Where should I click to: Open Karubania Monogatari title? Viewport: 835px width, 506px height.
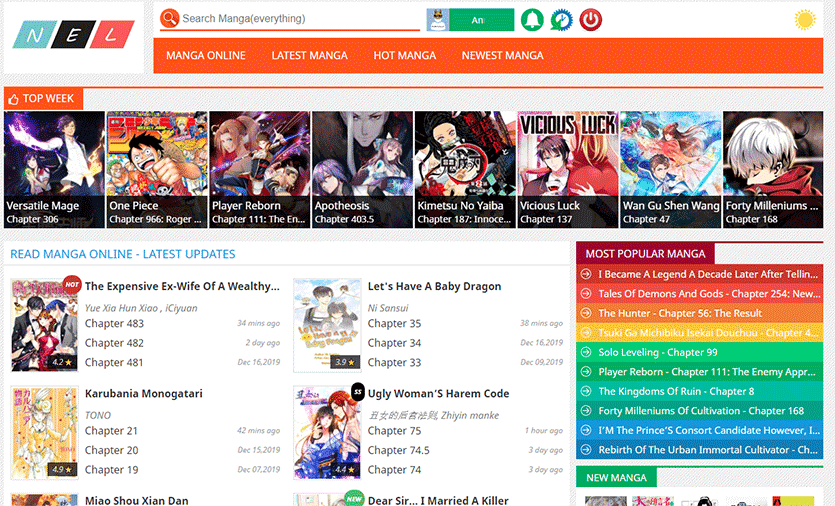[144, 394]
